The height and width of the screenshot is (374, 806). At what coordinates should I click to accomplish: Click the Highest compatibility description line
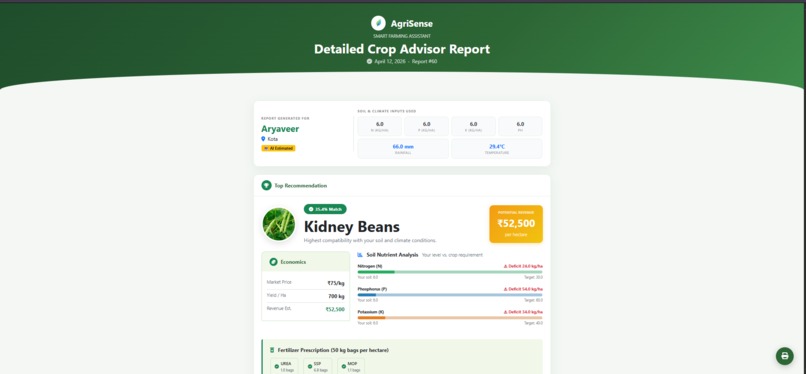pyautogui.click(x=370, y=240)
